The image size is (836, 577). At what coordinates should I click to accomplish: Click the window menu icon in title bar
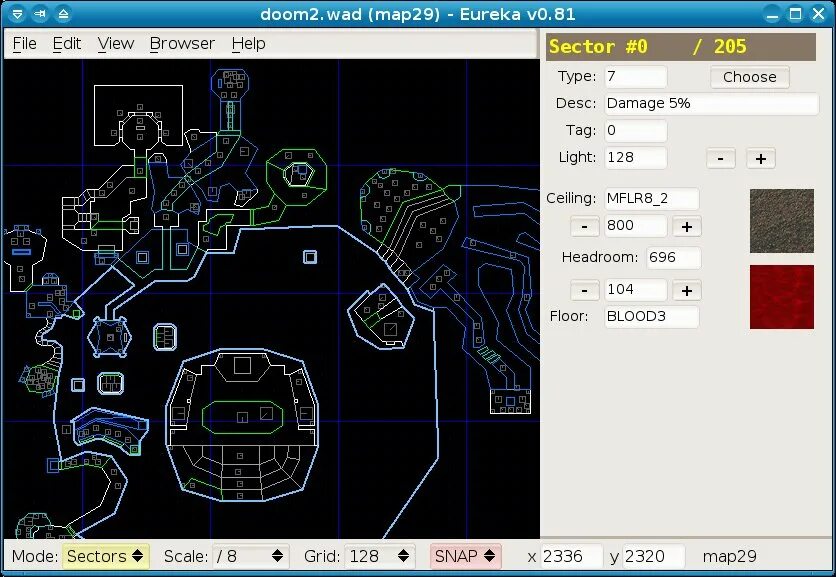click(17, 14)
